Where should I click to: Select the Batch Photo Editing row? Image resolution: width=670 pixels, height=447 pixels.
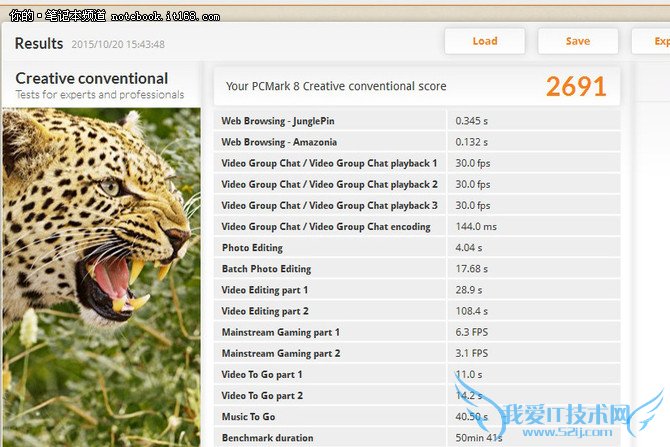tap(417, 269)
